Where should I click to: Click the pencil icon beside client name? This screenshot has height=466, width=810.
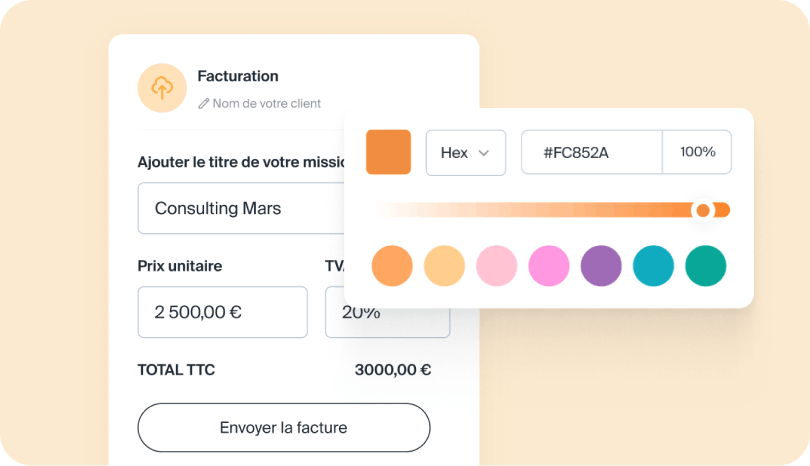(204, 103)
